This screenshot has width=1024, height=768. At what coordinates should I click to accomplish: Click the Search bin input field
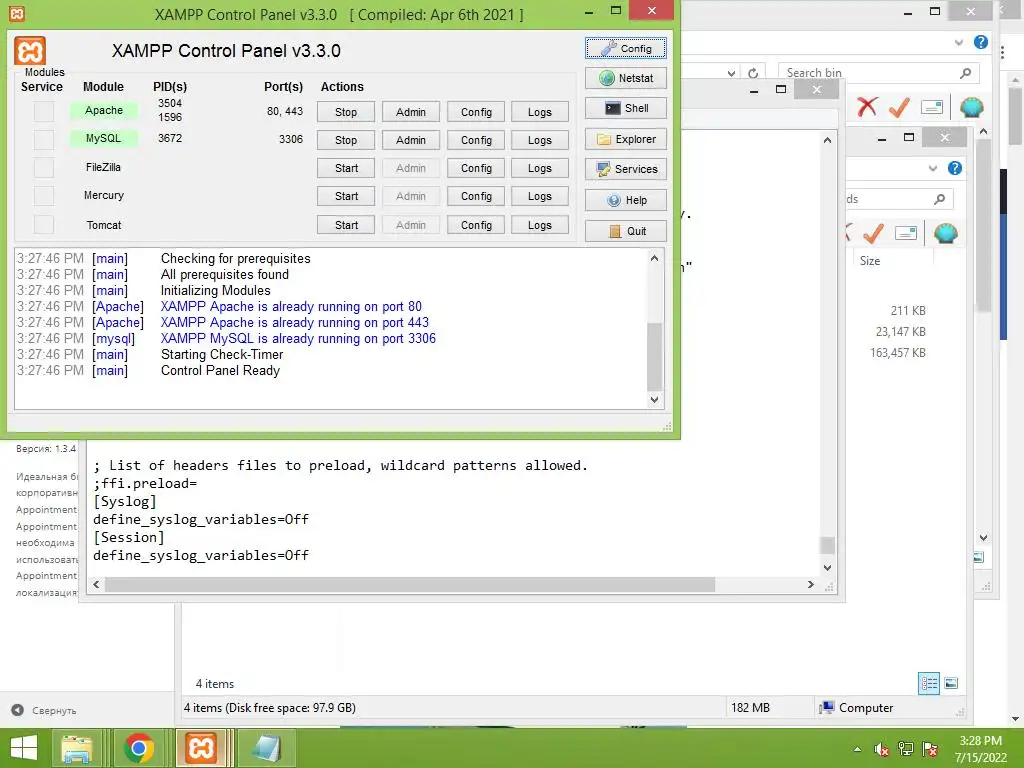tap(871, 73)
